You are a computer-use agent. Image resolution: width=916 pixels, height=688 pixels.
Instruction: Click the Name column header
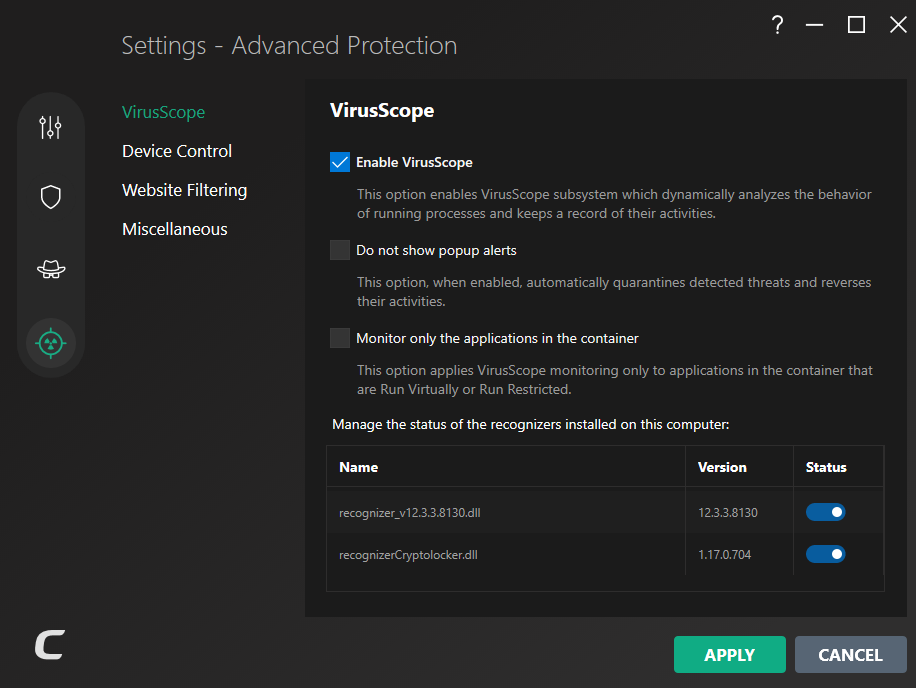[359, 467]
